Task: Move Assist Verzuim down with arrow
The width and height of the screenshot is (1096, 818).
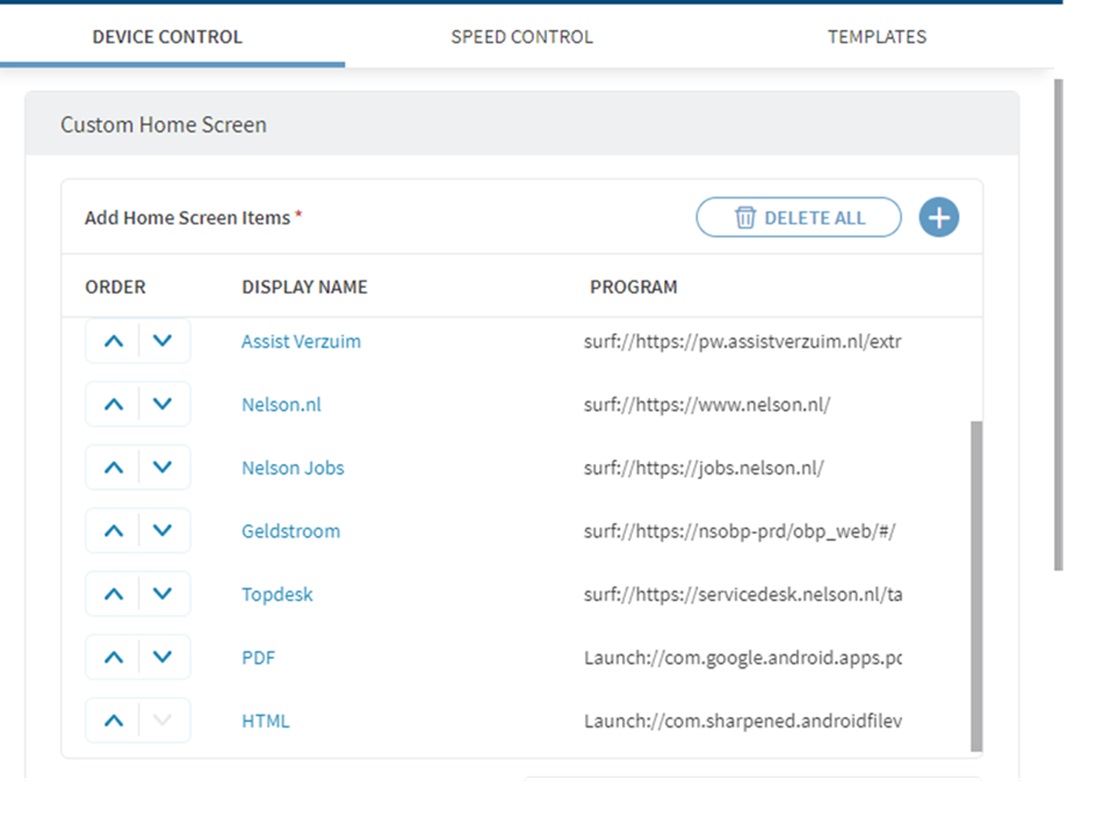Action: (163, 341)
